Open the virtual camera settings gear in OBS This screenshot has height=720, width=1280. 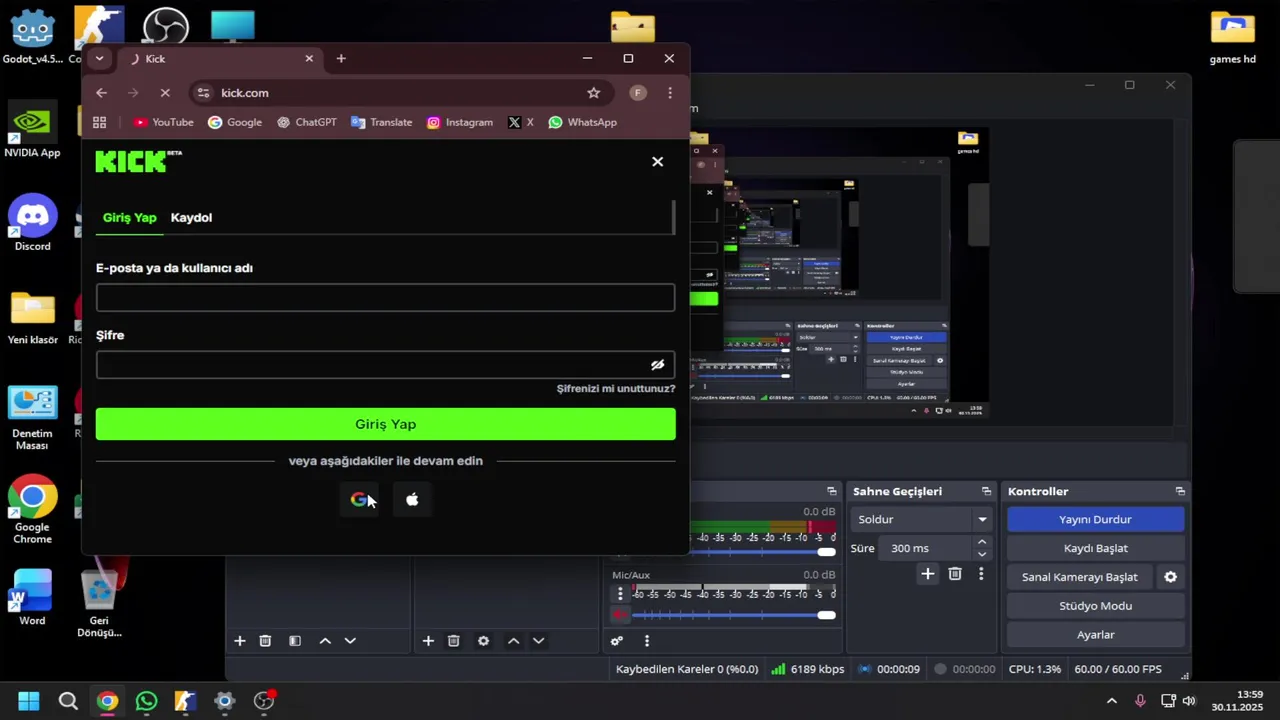point(1170,577)
